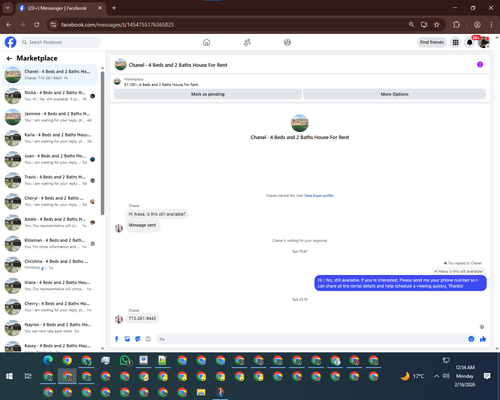This screenshot has width=500, height=400.
Task: Open the volume control in the tray
Action: click(x=446, y=376)
